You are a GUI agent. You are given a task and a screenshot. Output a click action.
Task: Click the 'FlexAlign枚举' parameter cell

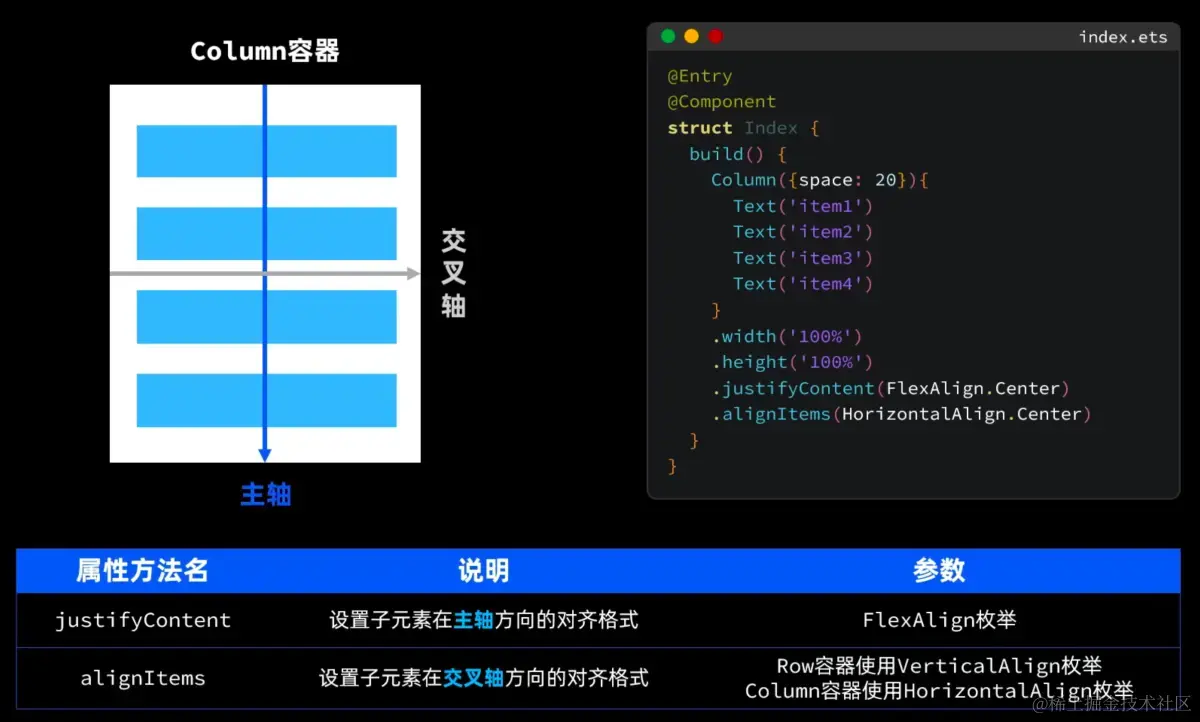point(939,621)
